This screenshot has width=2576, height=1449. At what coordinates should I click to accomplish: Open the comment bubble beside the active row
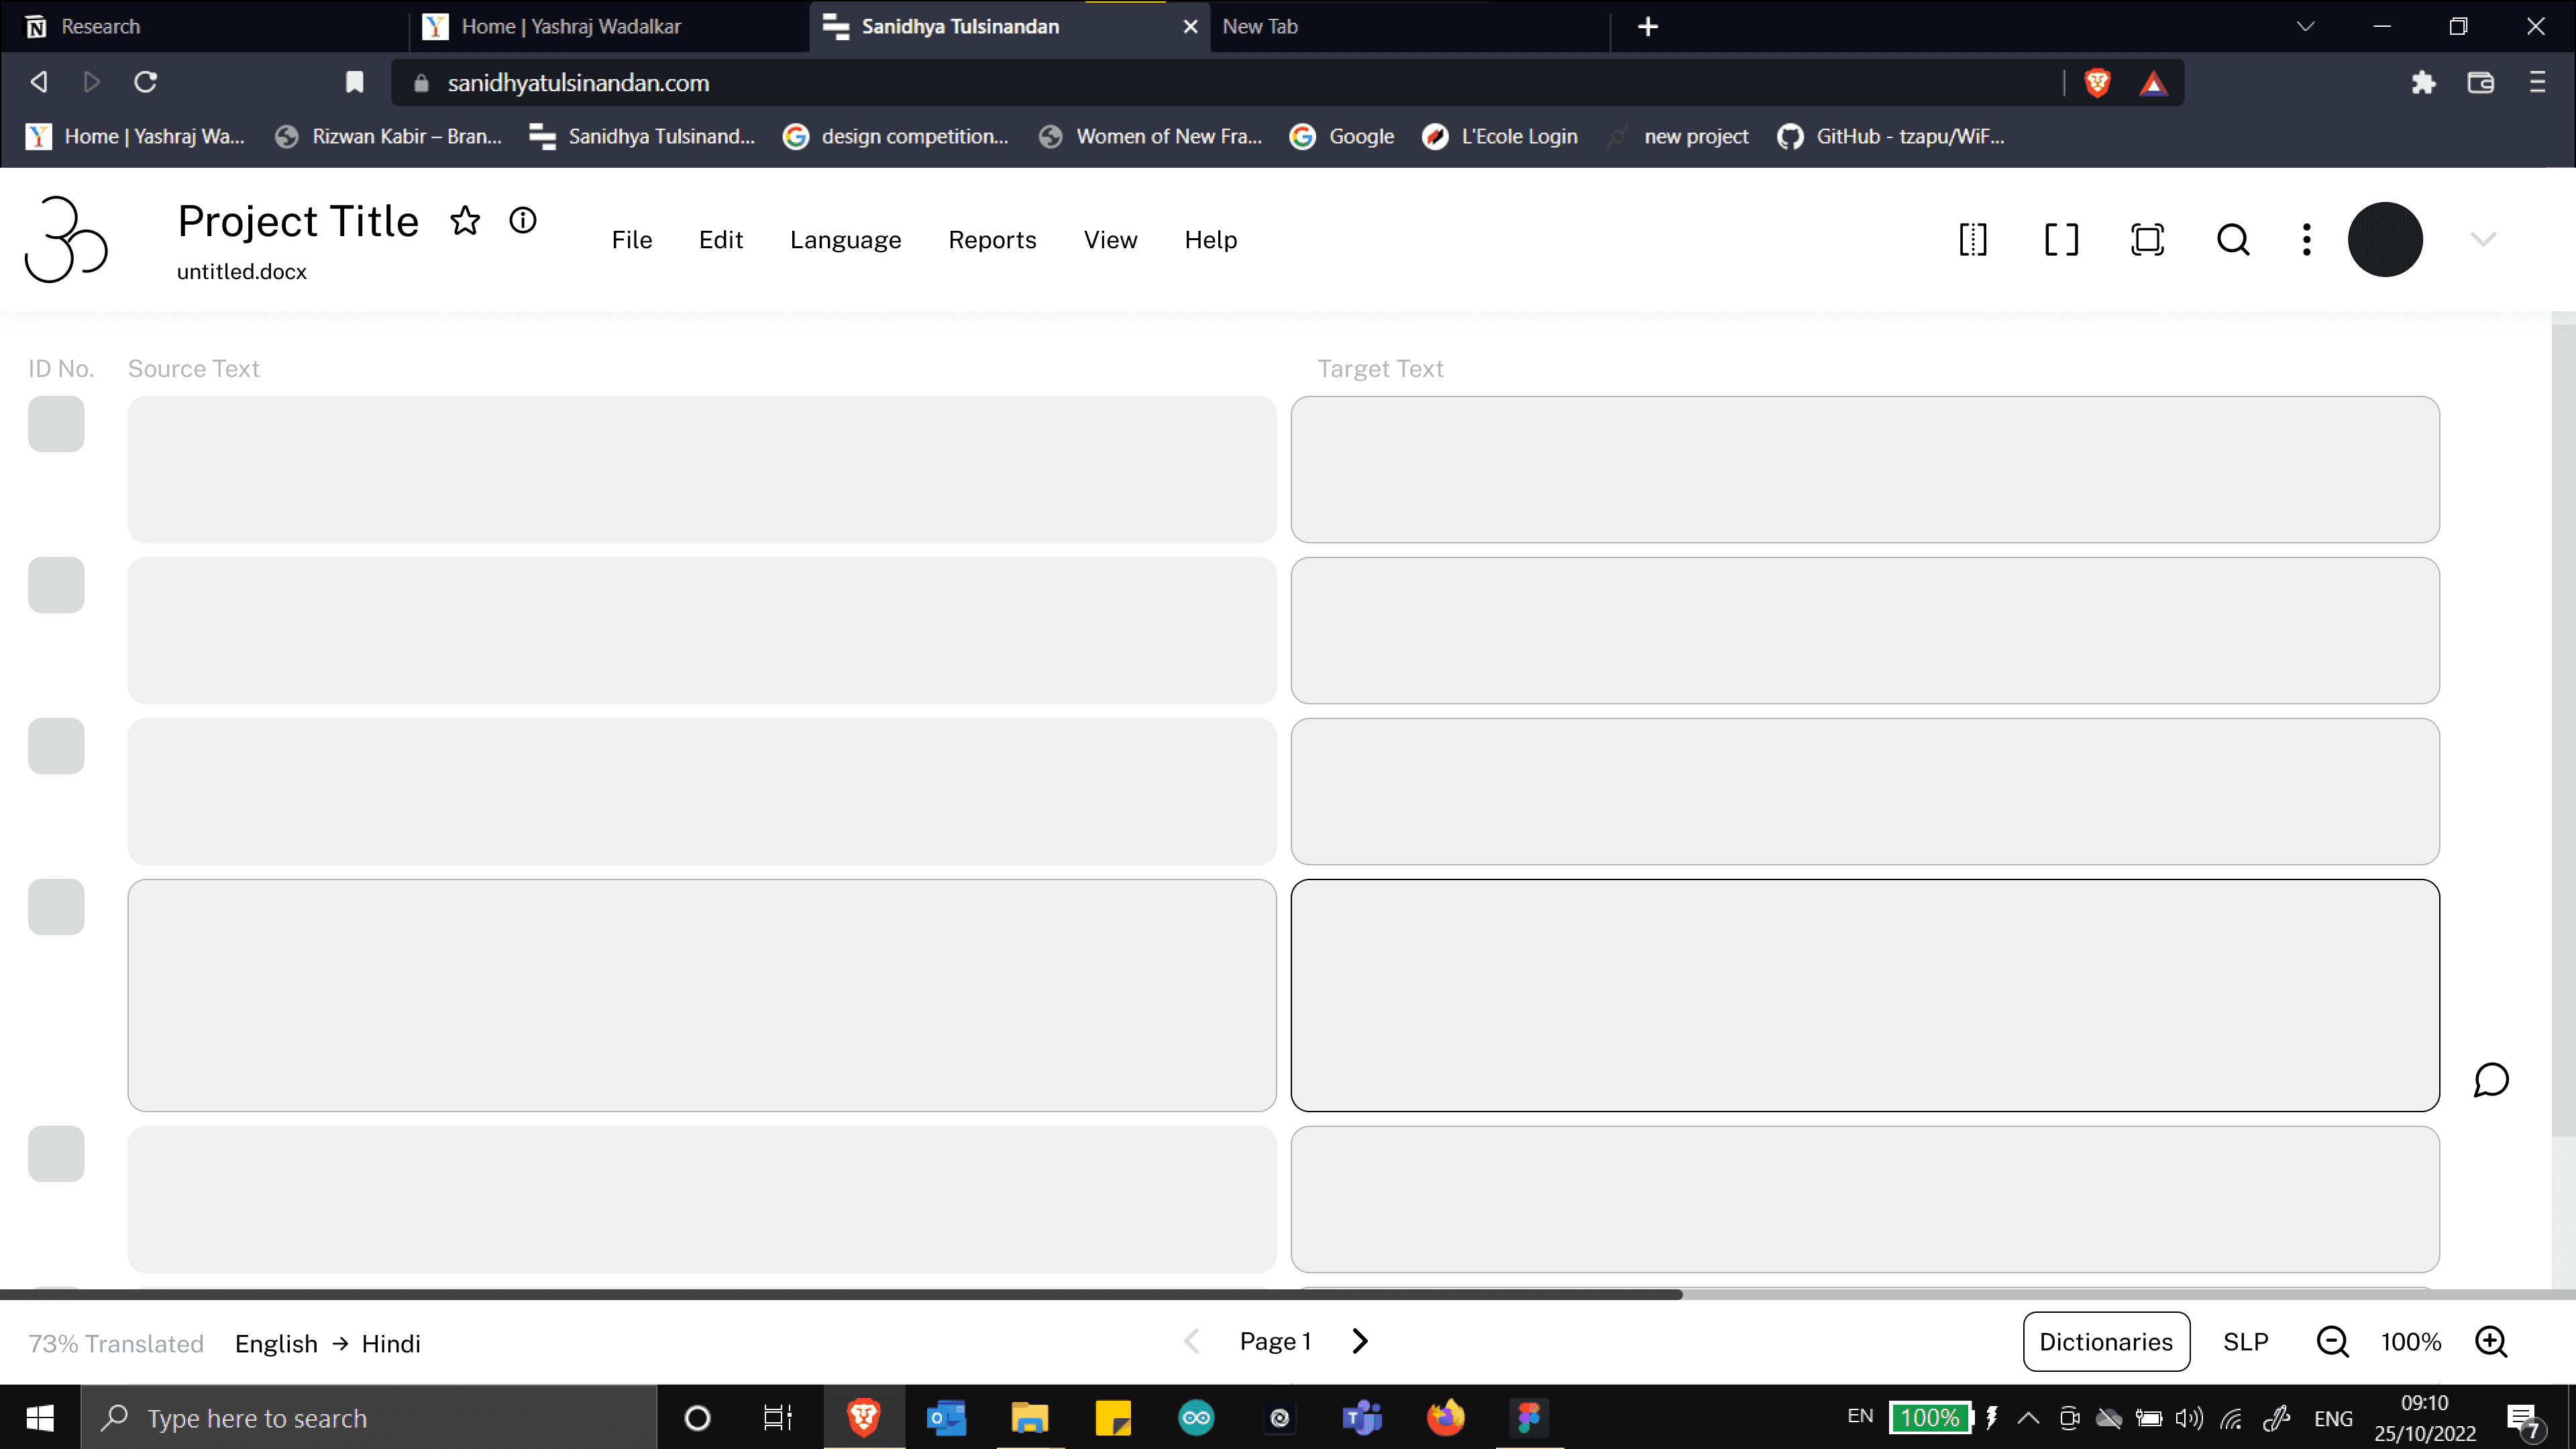2491,1080
